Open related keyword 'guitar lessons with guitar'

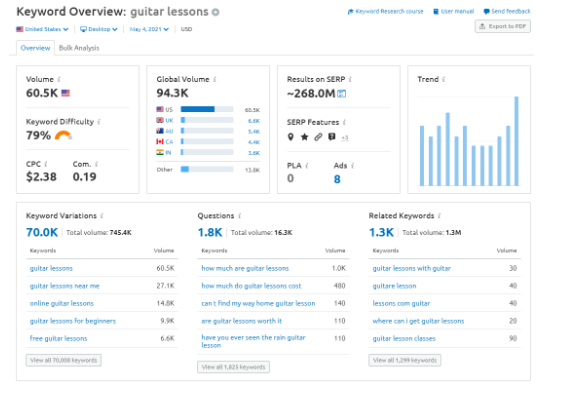click(x=411, y=269)
